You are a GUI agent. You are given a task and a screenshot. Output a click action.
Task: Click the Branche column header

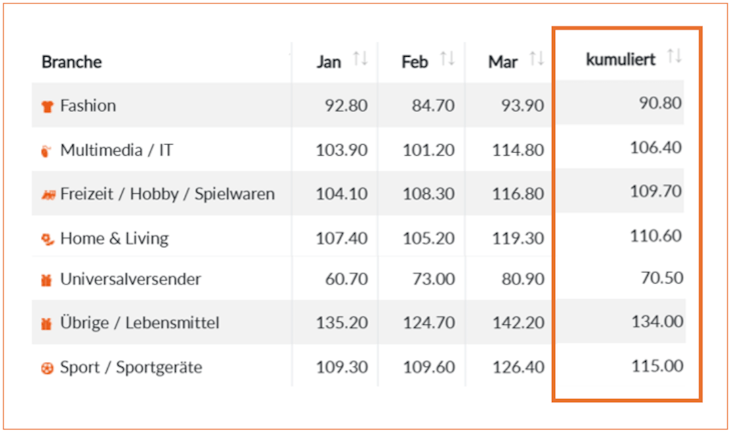(72, 62)
